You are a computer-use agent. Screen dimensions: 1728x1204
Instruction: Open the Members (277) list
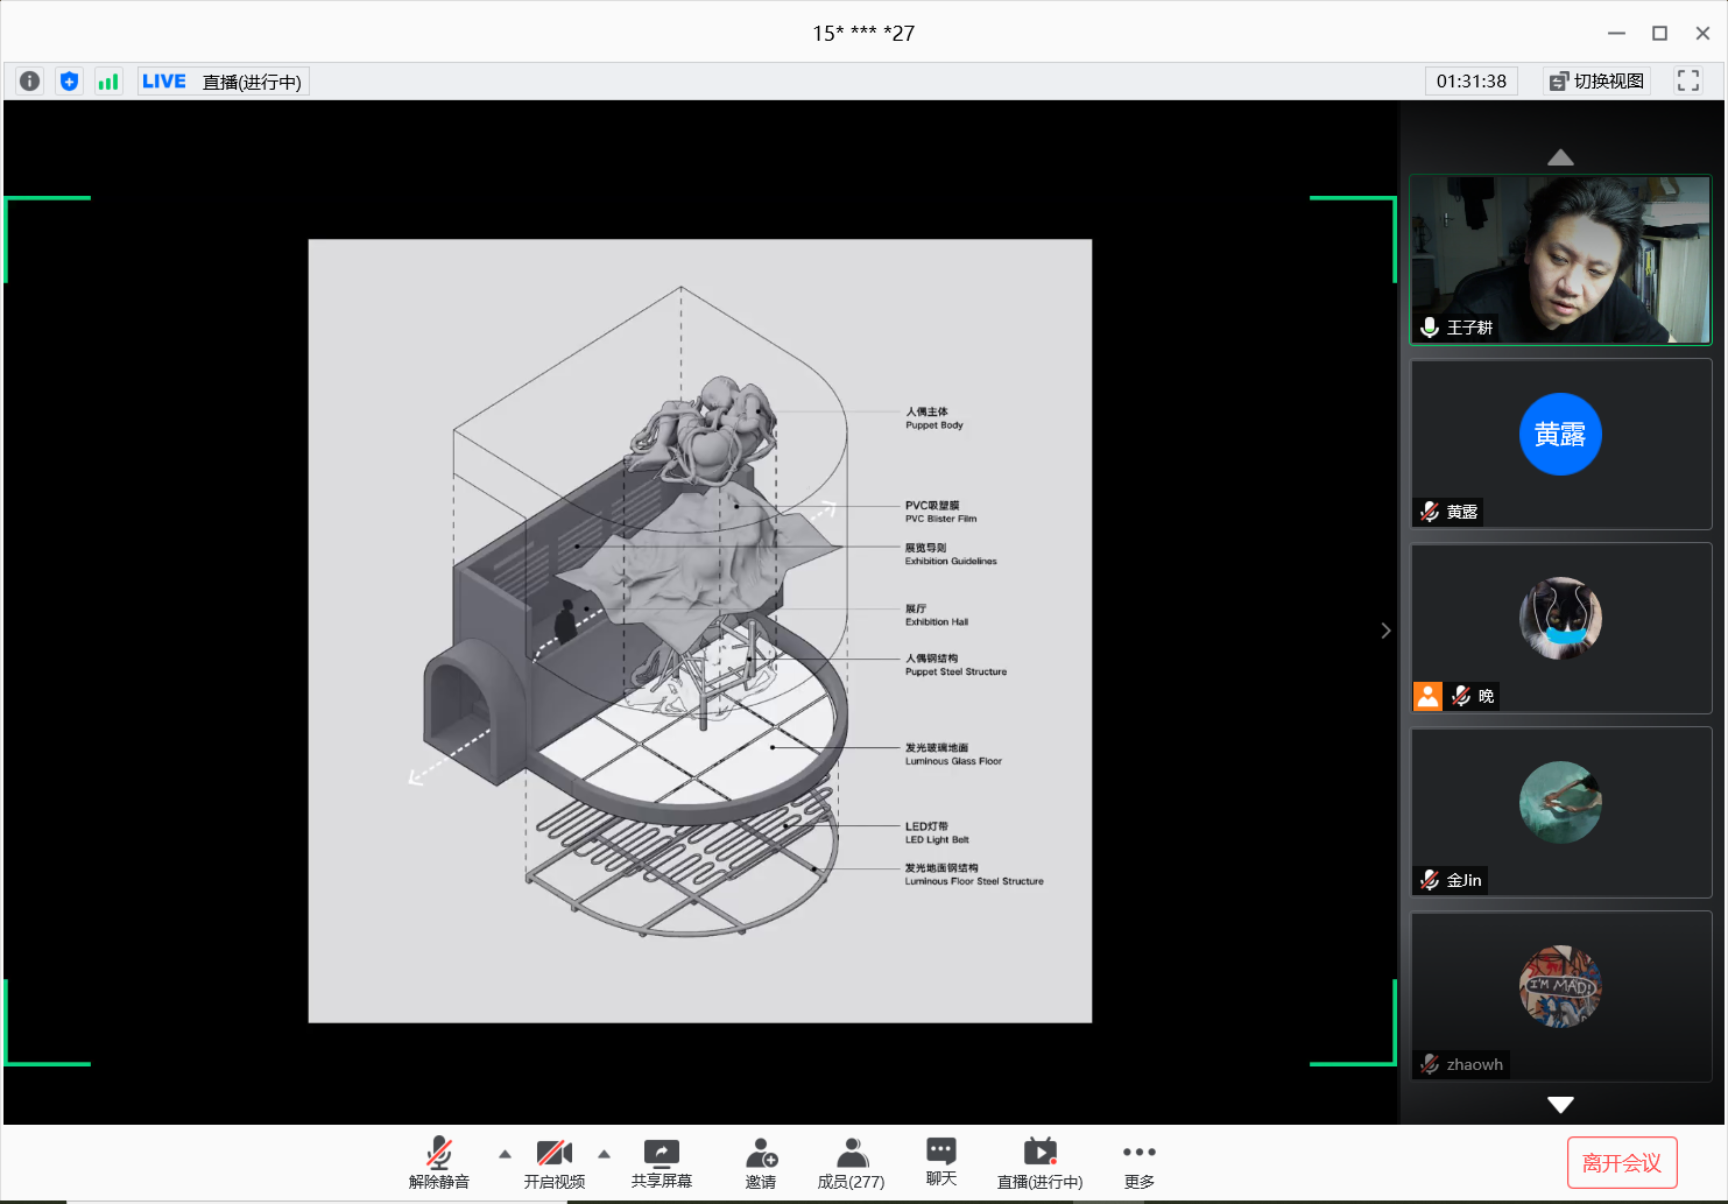(851, 1164)
